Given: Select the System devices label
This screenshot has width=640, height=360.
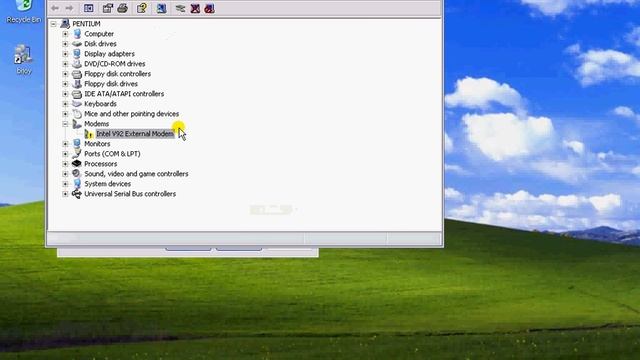Looking at the screenshot, I should pos(107,184).
